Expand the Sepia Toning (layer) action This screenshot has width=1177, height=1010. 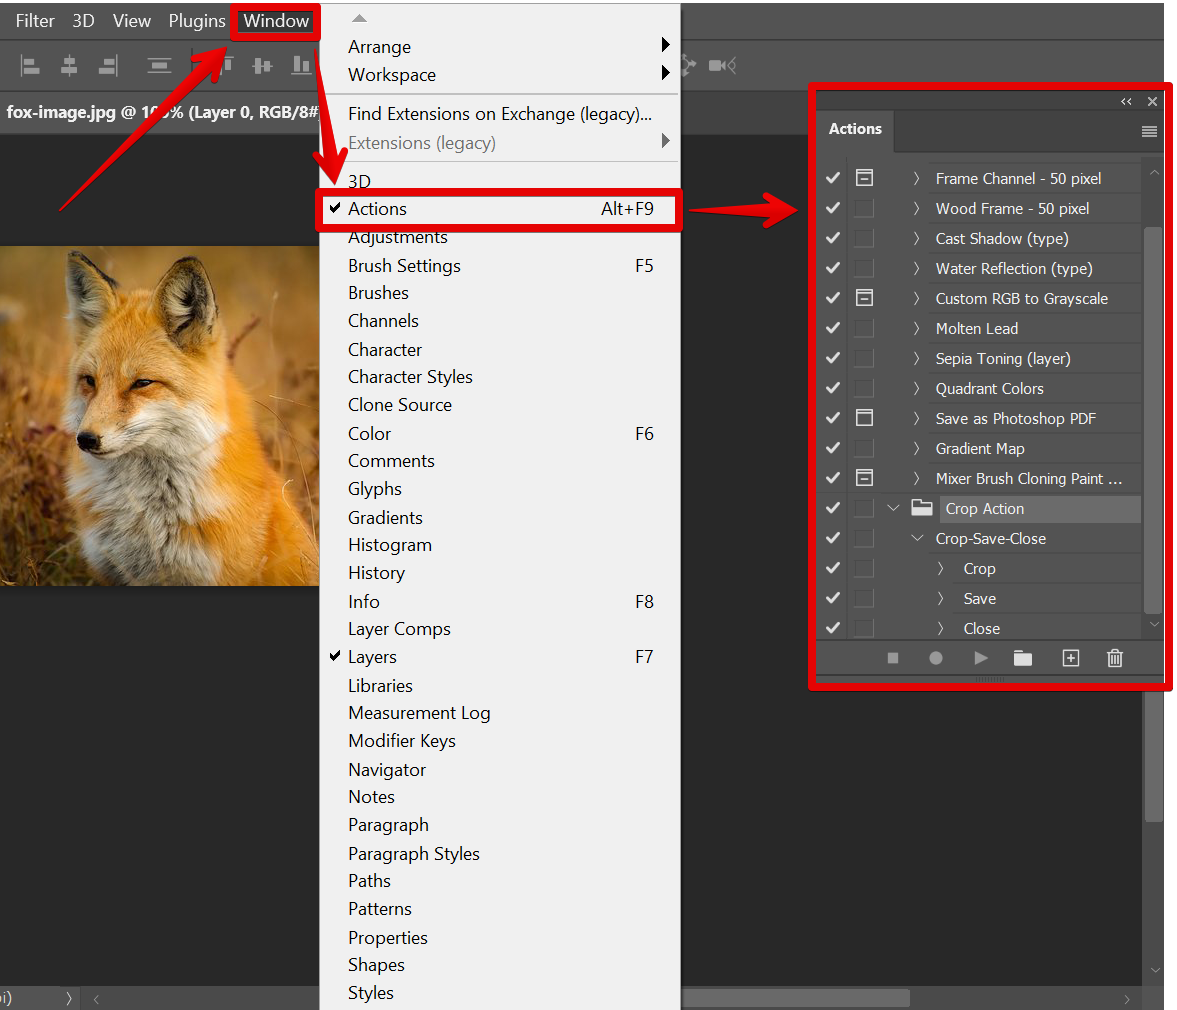coord(916,358)
